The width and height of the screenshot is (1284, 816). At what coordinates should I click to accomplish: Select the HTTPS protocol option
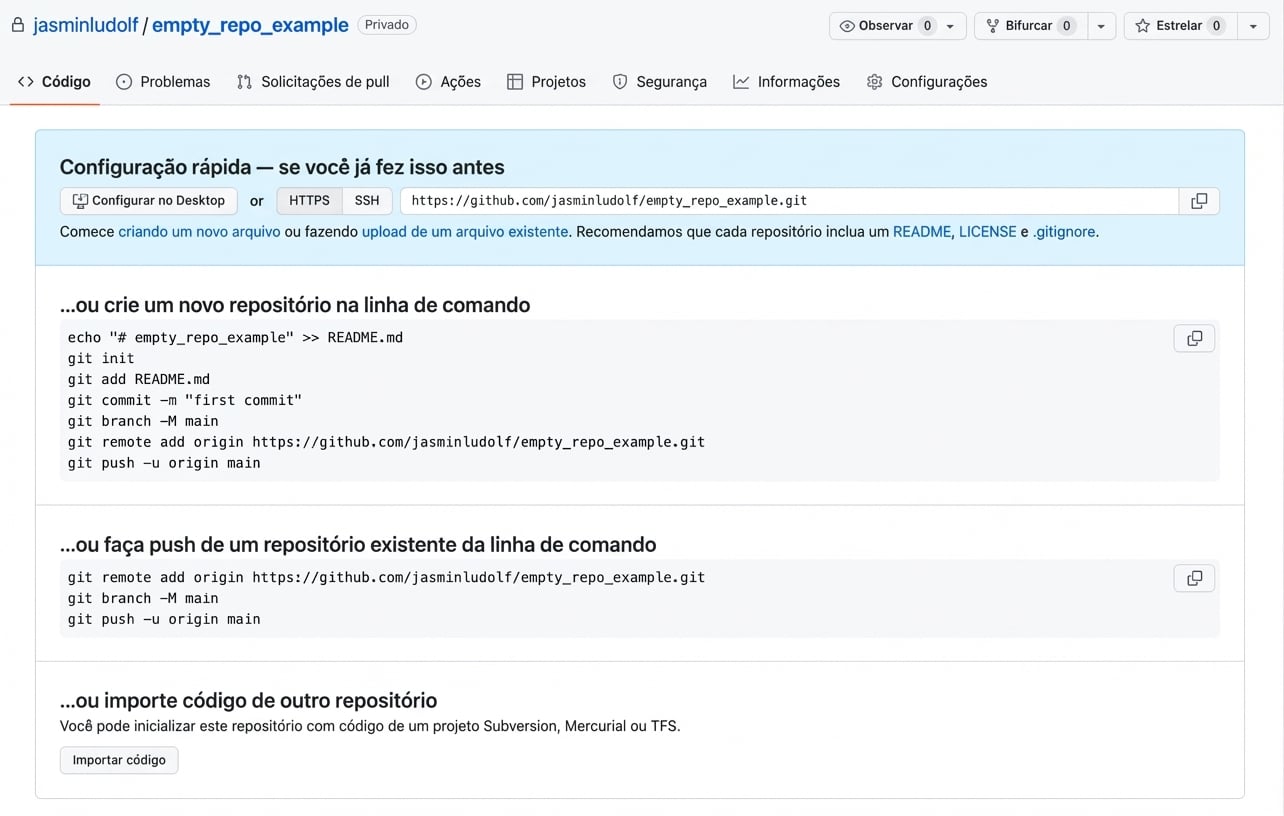click(x=309, y=201)
